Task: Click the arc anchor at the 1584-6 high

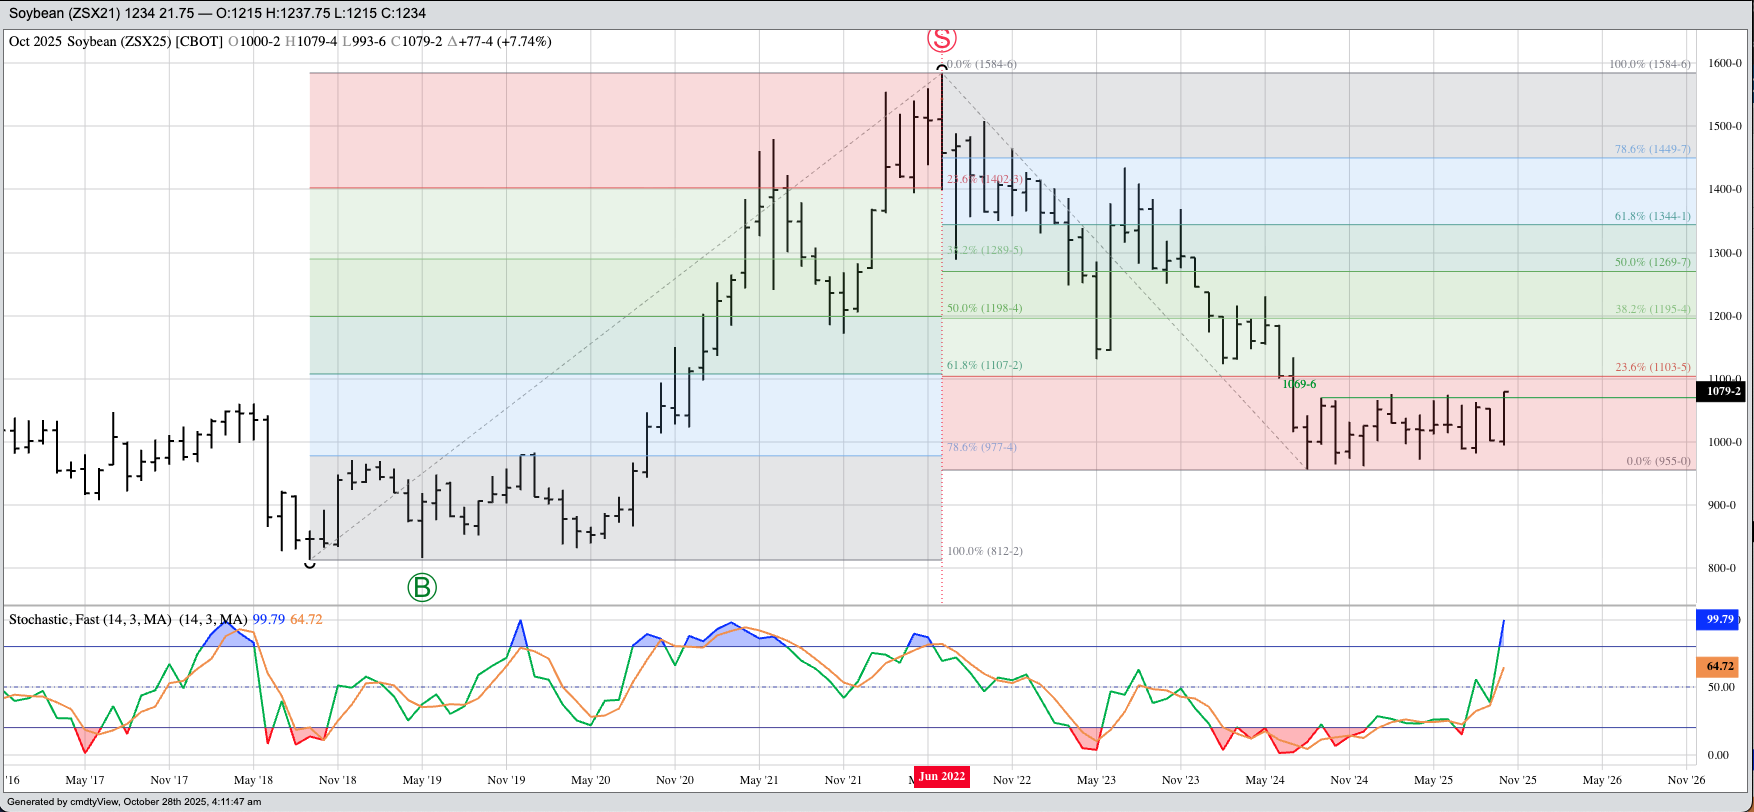Action: pyautogui.click(x=941, y=68)
